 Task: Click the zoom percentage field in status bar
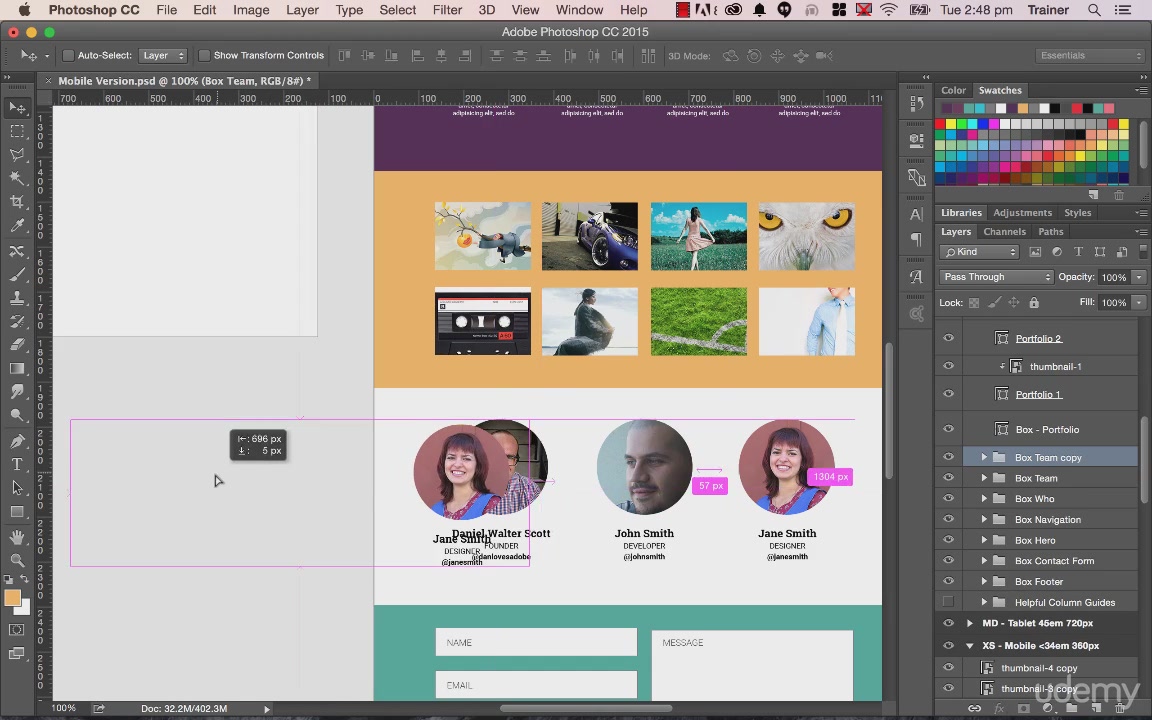(x=64, y=708)
